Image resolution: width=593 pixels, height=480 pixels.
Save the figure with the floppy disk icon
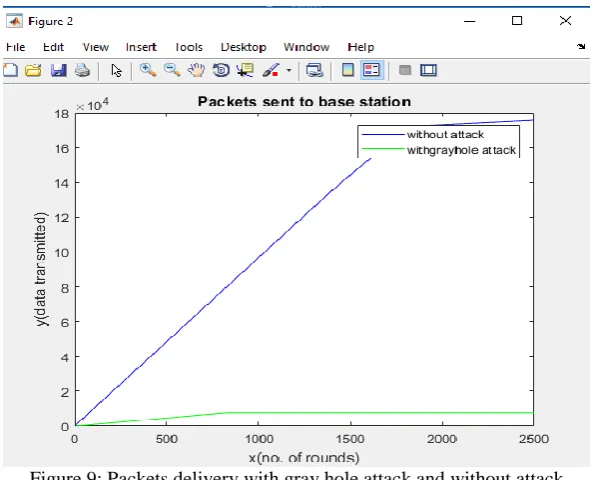(59, 70)
